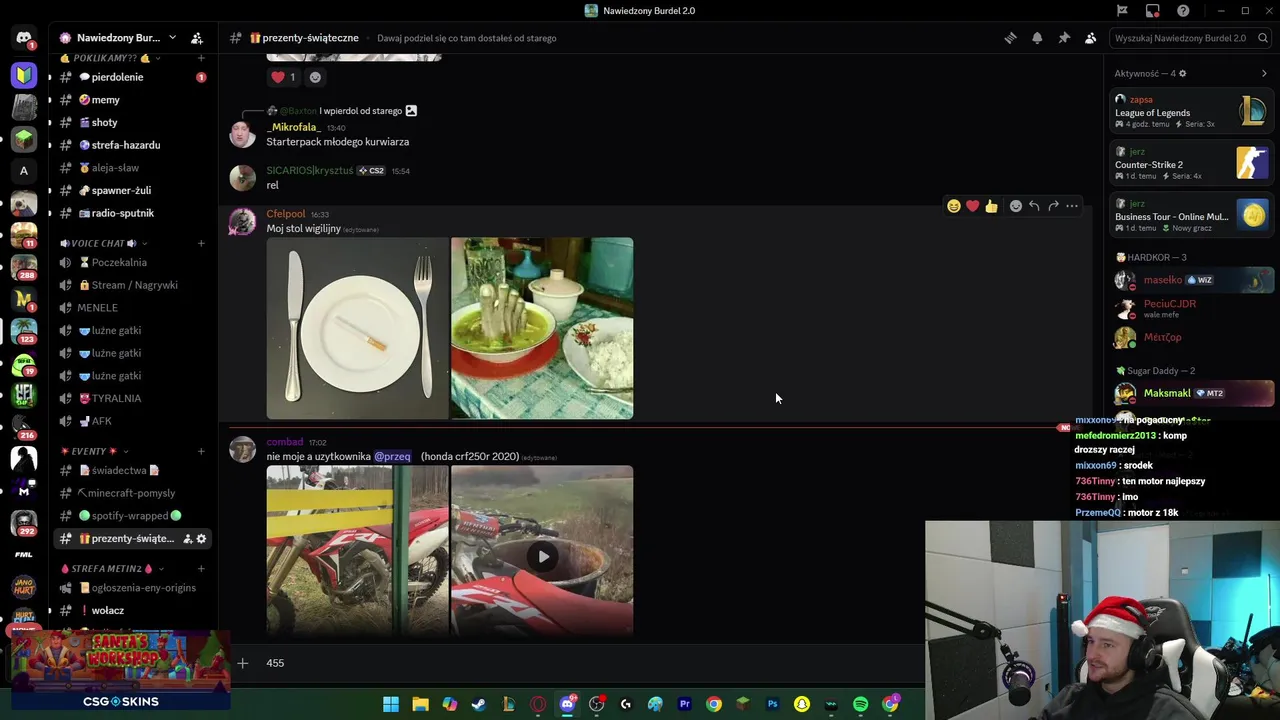
Task: Open the świadectwa channel
Action: (x=132, y=470)
